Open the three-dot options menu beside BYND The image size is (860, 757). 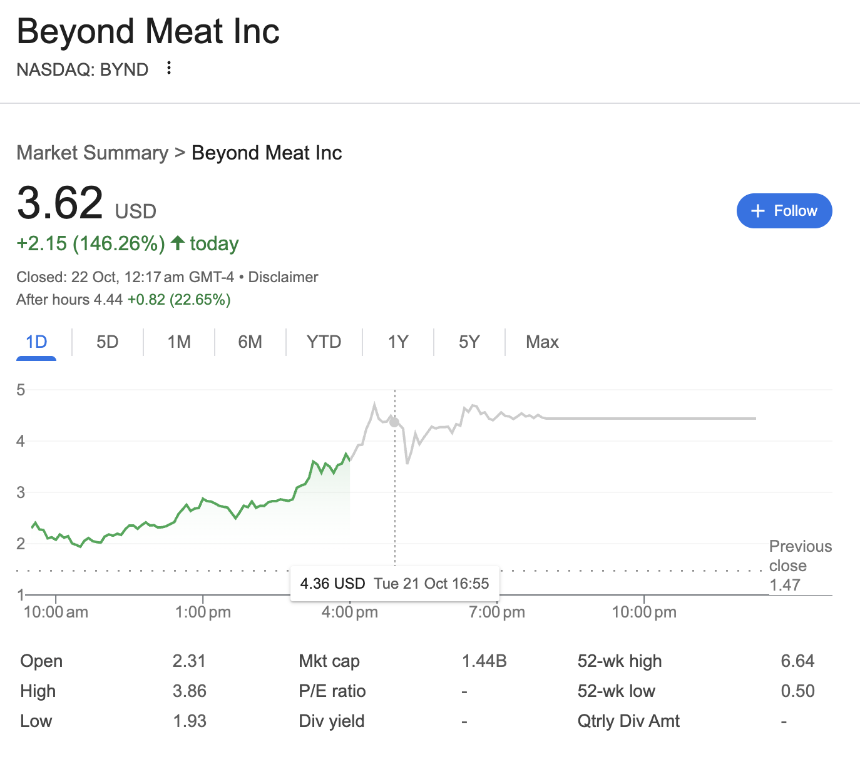coord(169,68)
